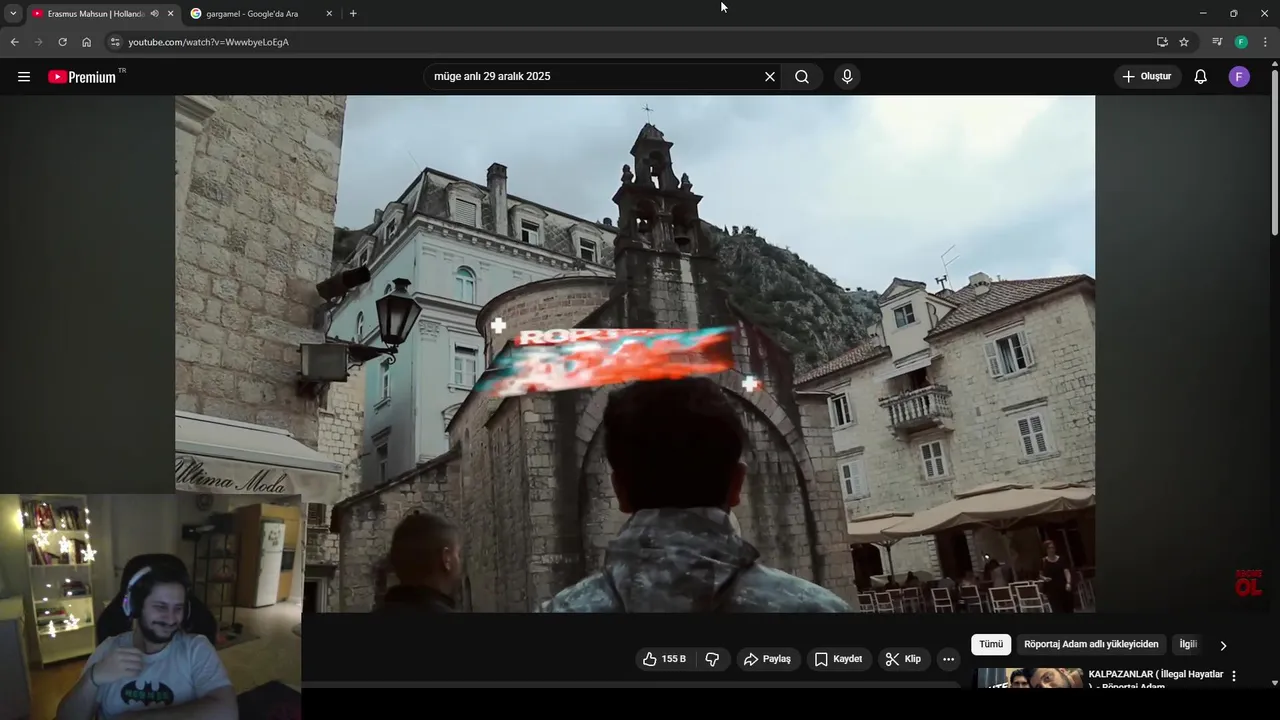Open the Chrome three-dot menu
Viewport: 1280px width, 720px height.
(1265, 42)
